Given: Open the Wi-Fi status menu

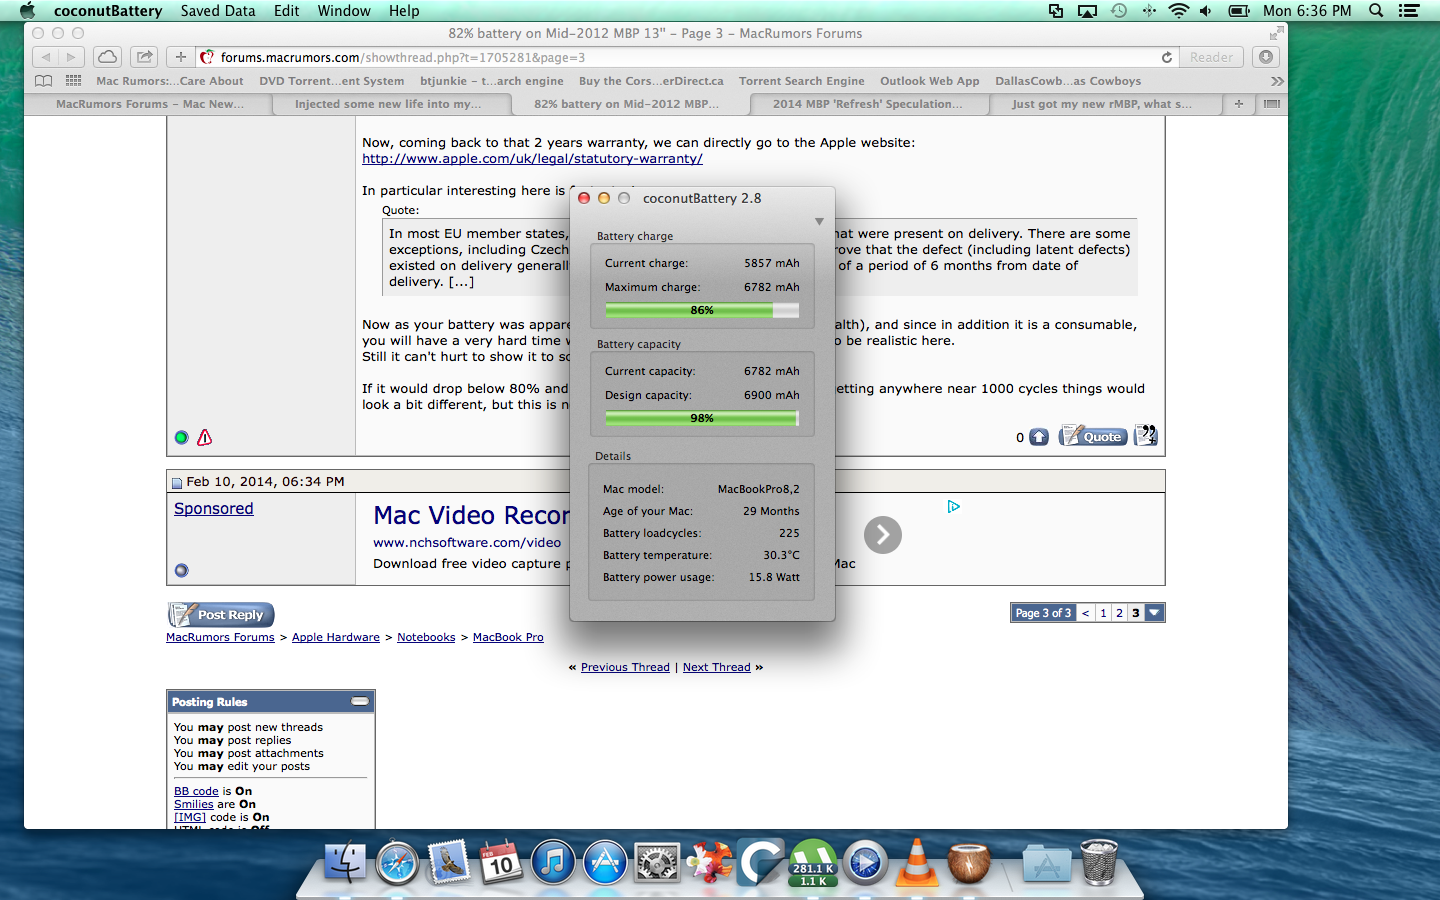Looking at the screenshot, I should [x=1178, y=11].
